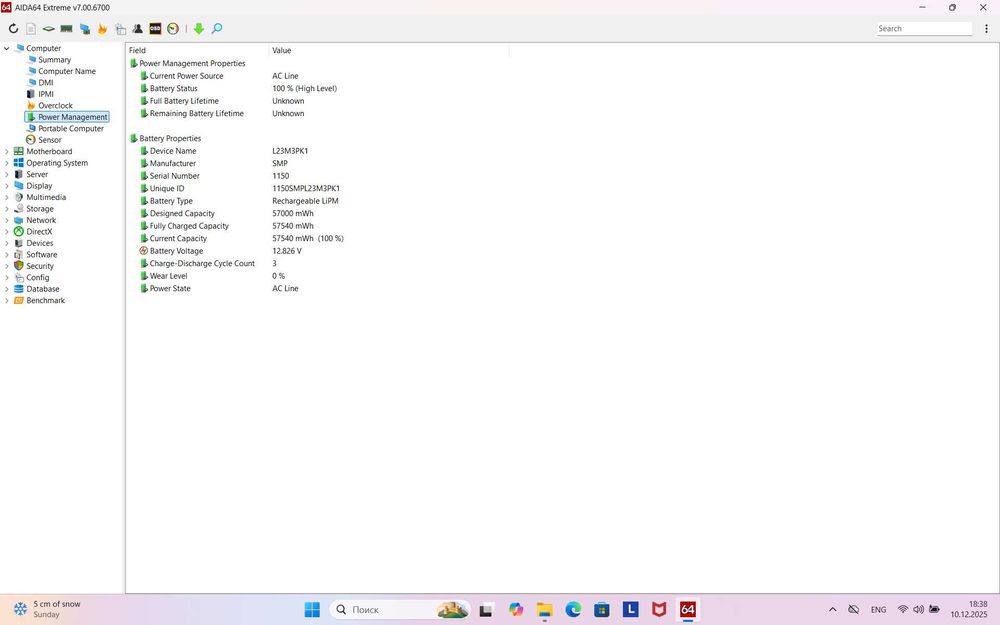Screen dimensions: 1000x625
Task: Open Microsoft Store from the taskbar
Action: 602,610
